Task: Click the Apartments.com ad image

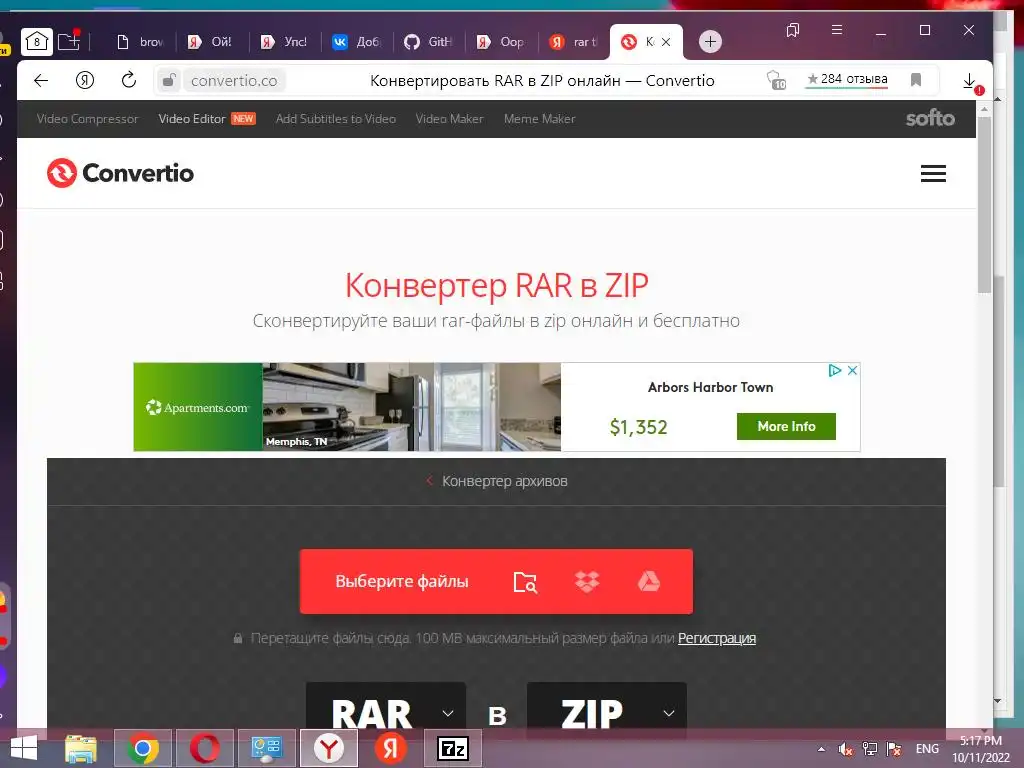Action: pos(347,407)
